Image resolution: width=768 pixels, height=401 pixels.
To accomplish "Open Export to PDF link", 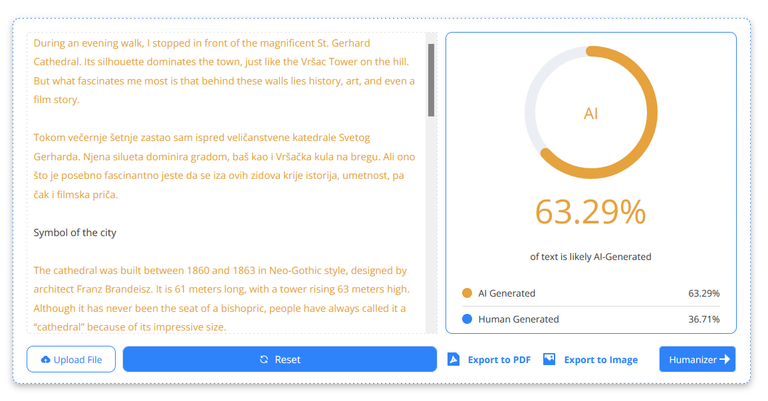I will point(499,360).
